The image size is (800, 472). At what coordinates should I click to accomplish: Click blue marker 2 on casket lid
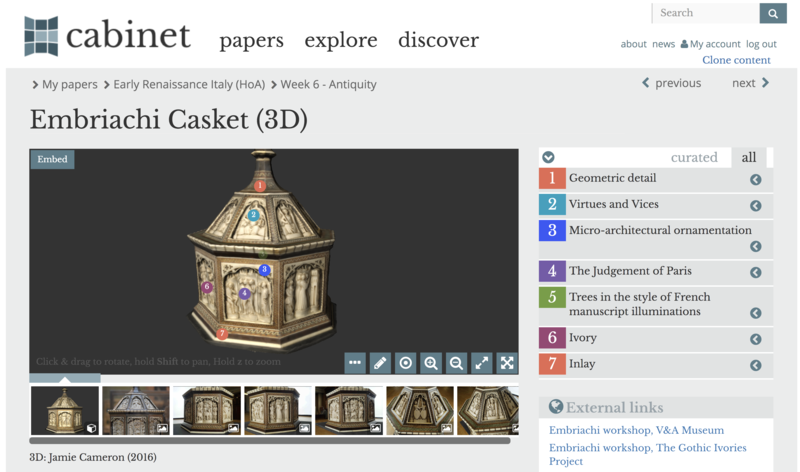pyautogui.click(x=253, y=215)
